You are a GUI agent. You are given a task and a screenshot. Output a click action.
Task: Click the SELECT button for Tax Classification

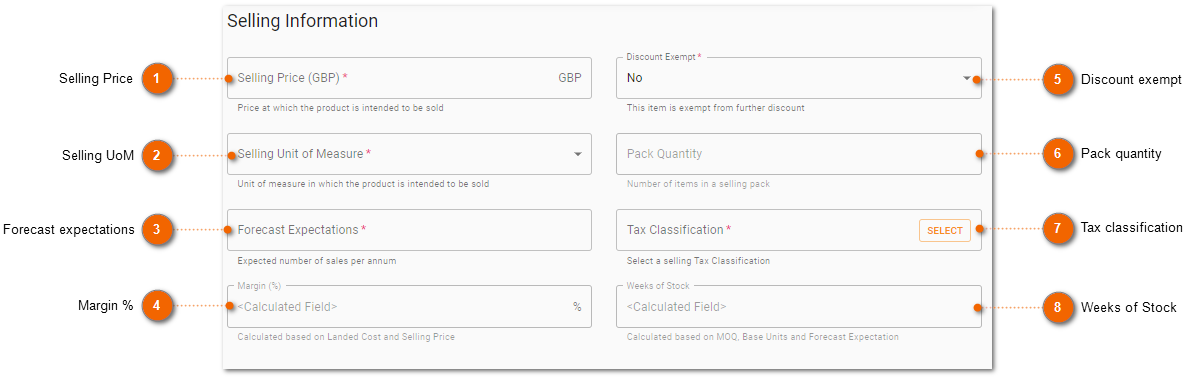[x=945, y=230]
